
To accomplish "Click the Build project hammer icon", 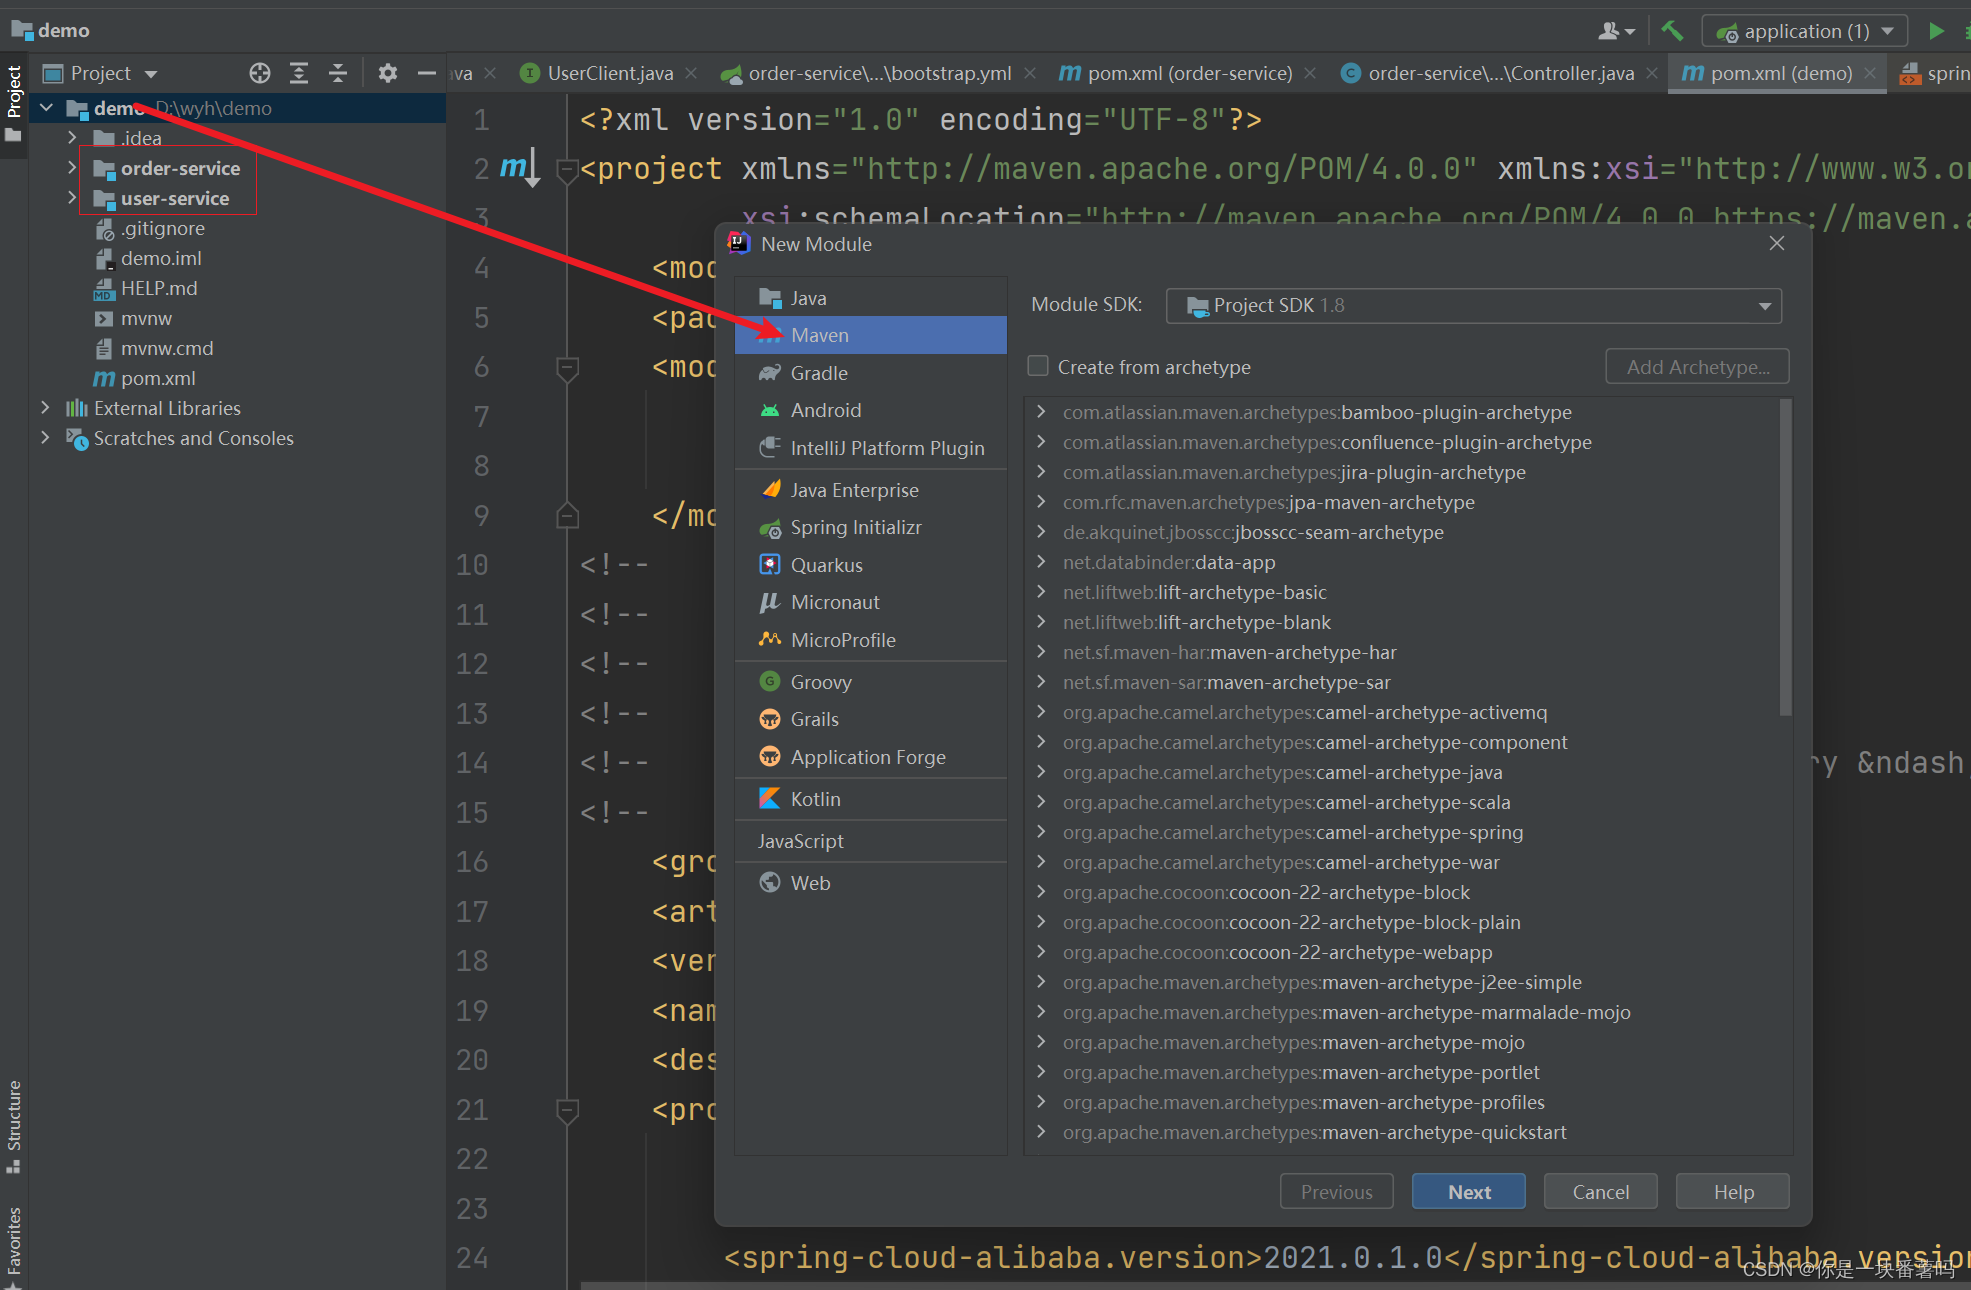I will [x=1671, y=31].
